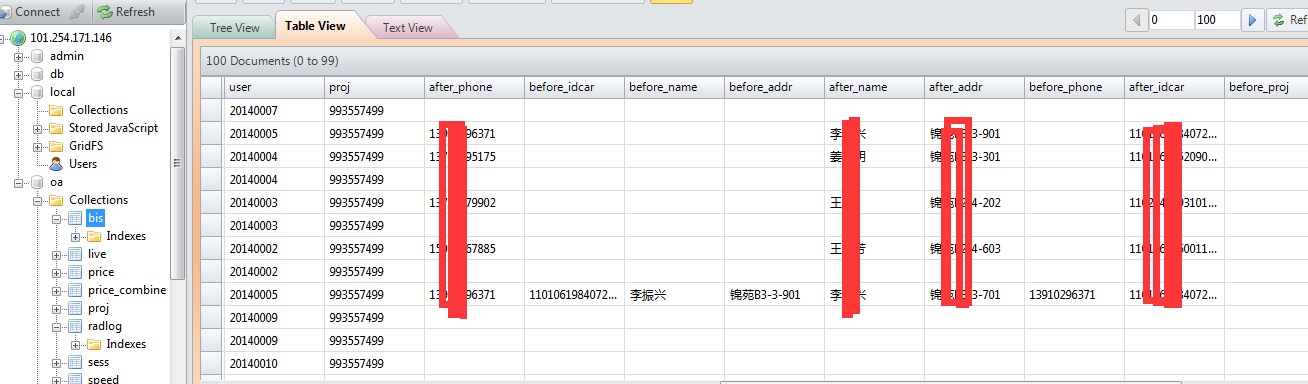Select the oa database icon
This screenshot has width=1308, height=384.
pyautogui.click(x=36, y=182)
